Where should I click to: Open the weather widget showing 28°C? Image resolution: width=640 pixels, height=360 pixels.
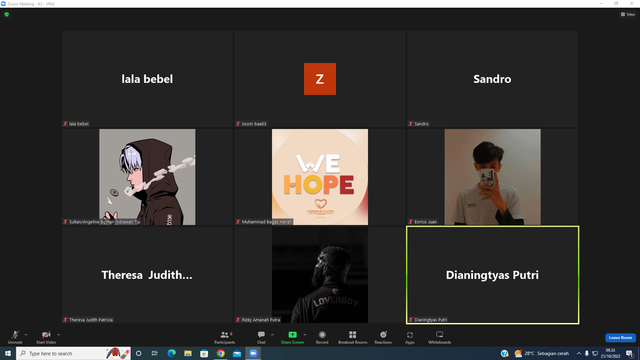[x=542, y=353]
